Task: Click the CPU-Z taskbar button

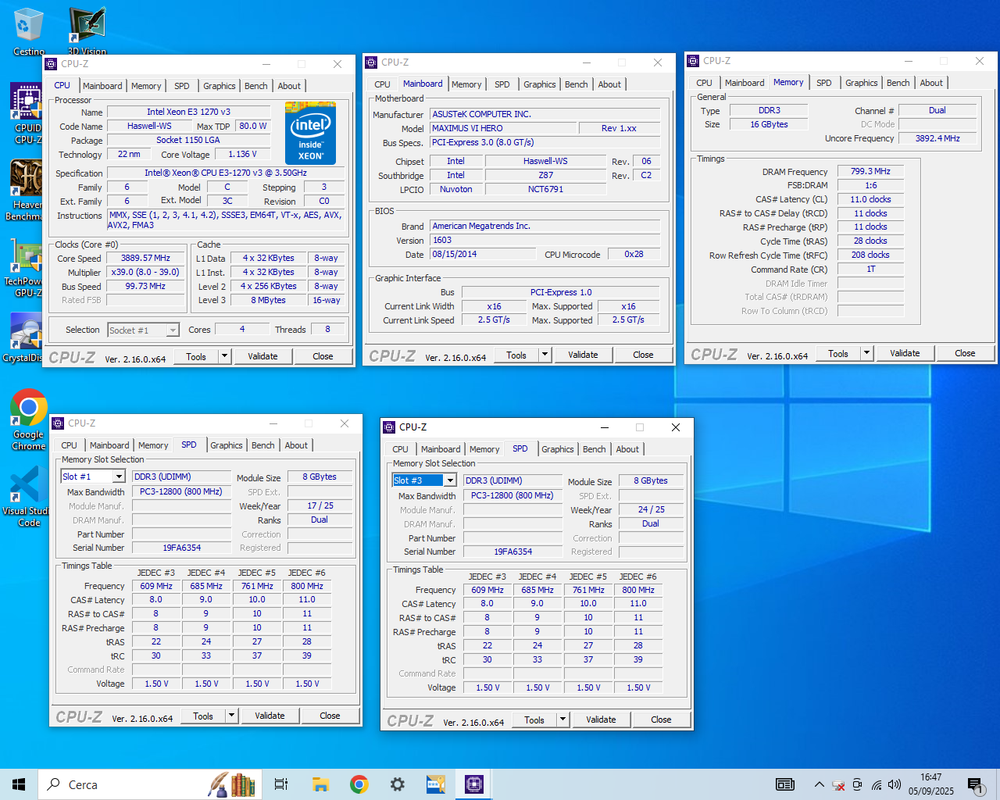Action: pyautogui.click(x=474, y=785)
